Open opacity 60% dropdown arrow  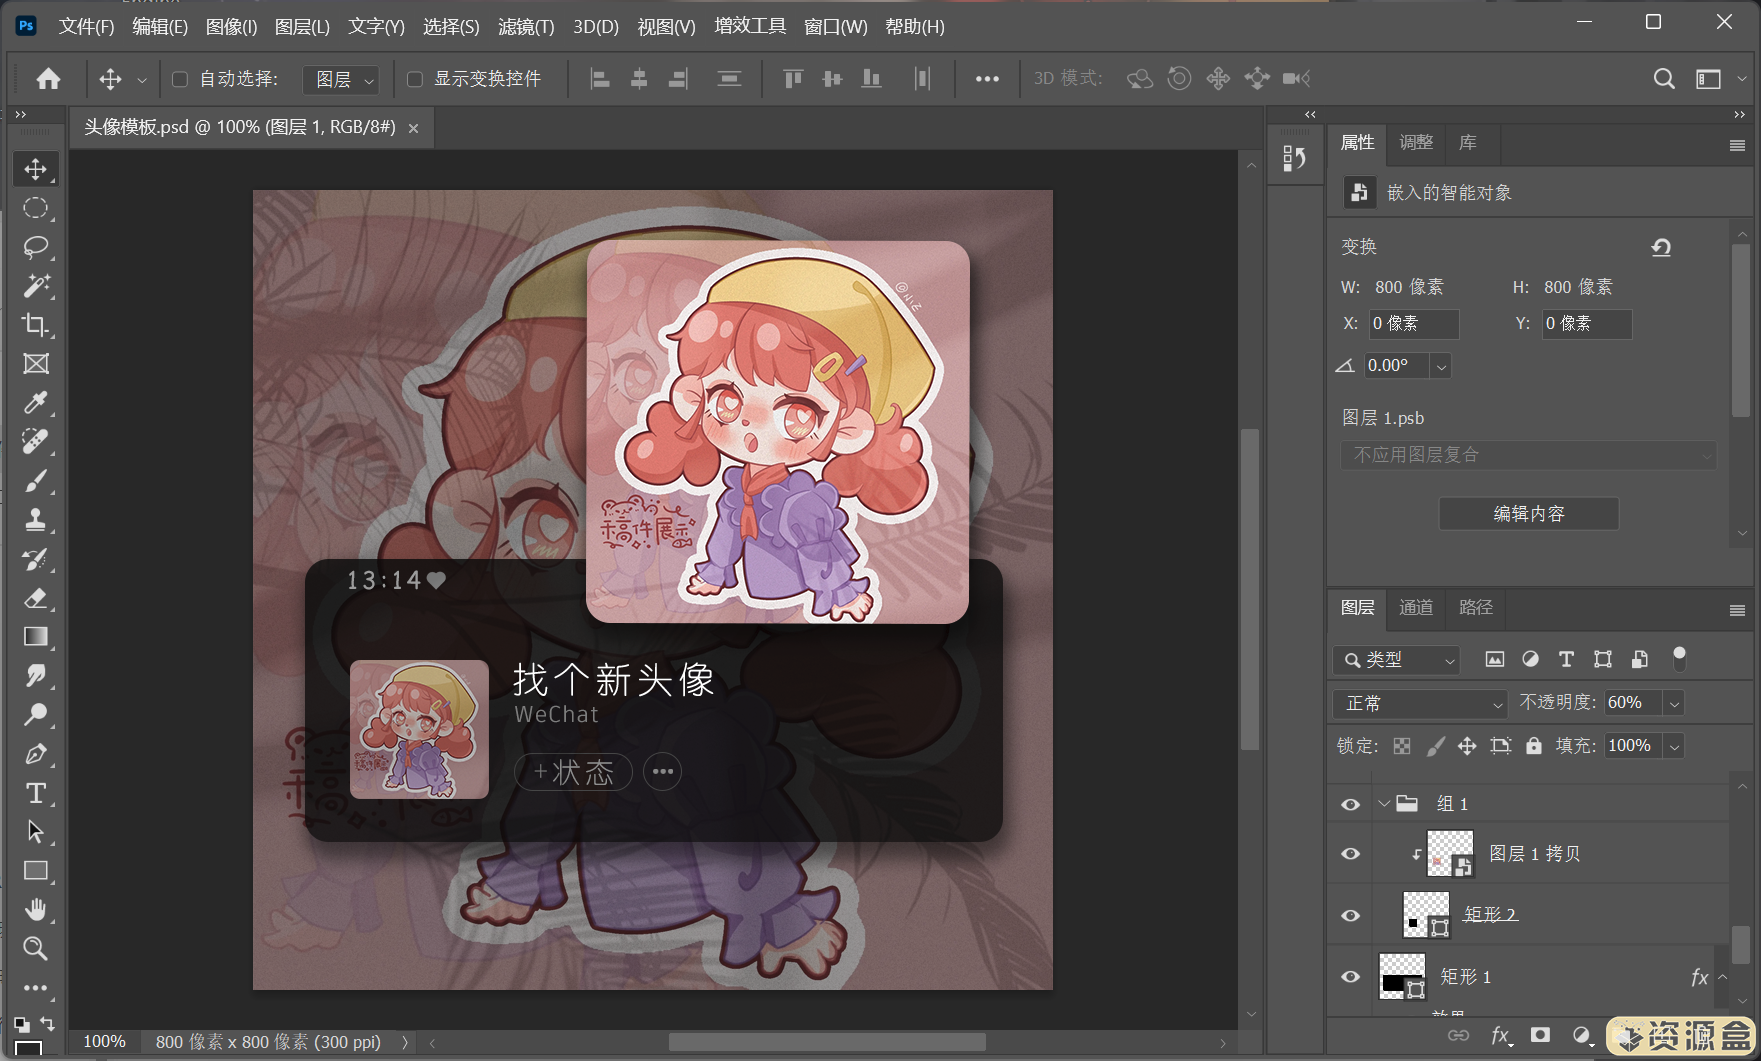tap(1674, 704)
